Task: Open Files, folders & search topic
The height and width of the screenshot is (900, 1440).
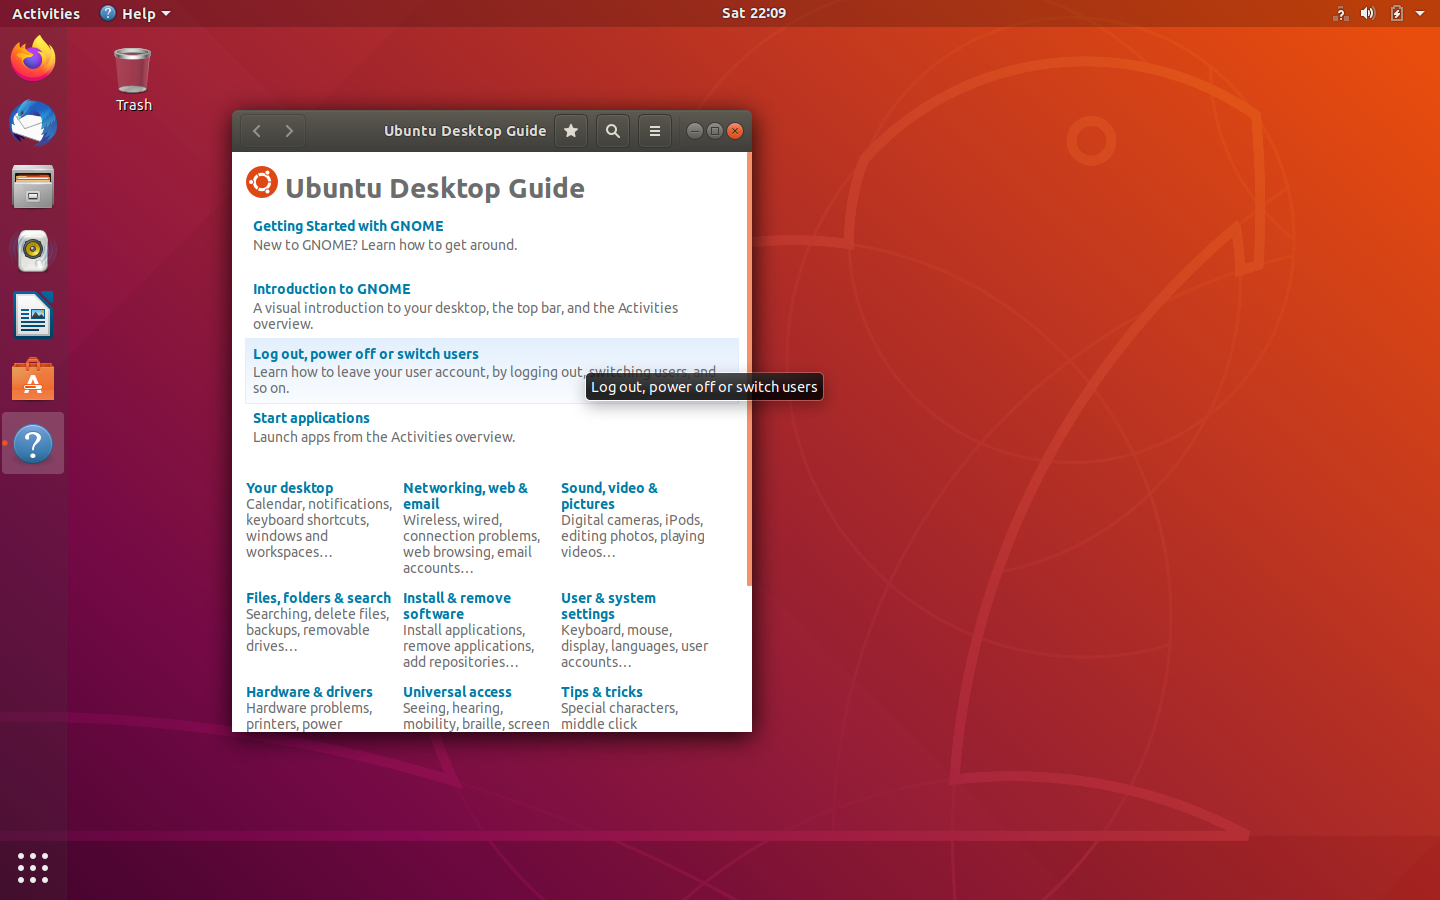Action: [318, 598]
